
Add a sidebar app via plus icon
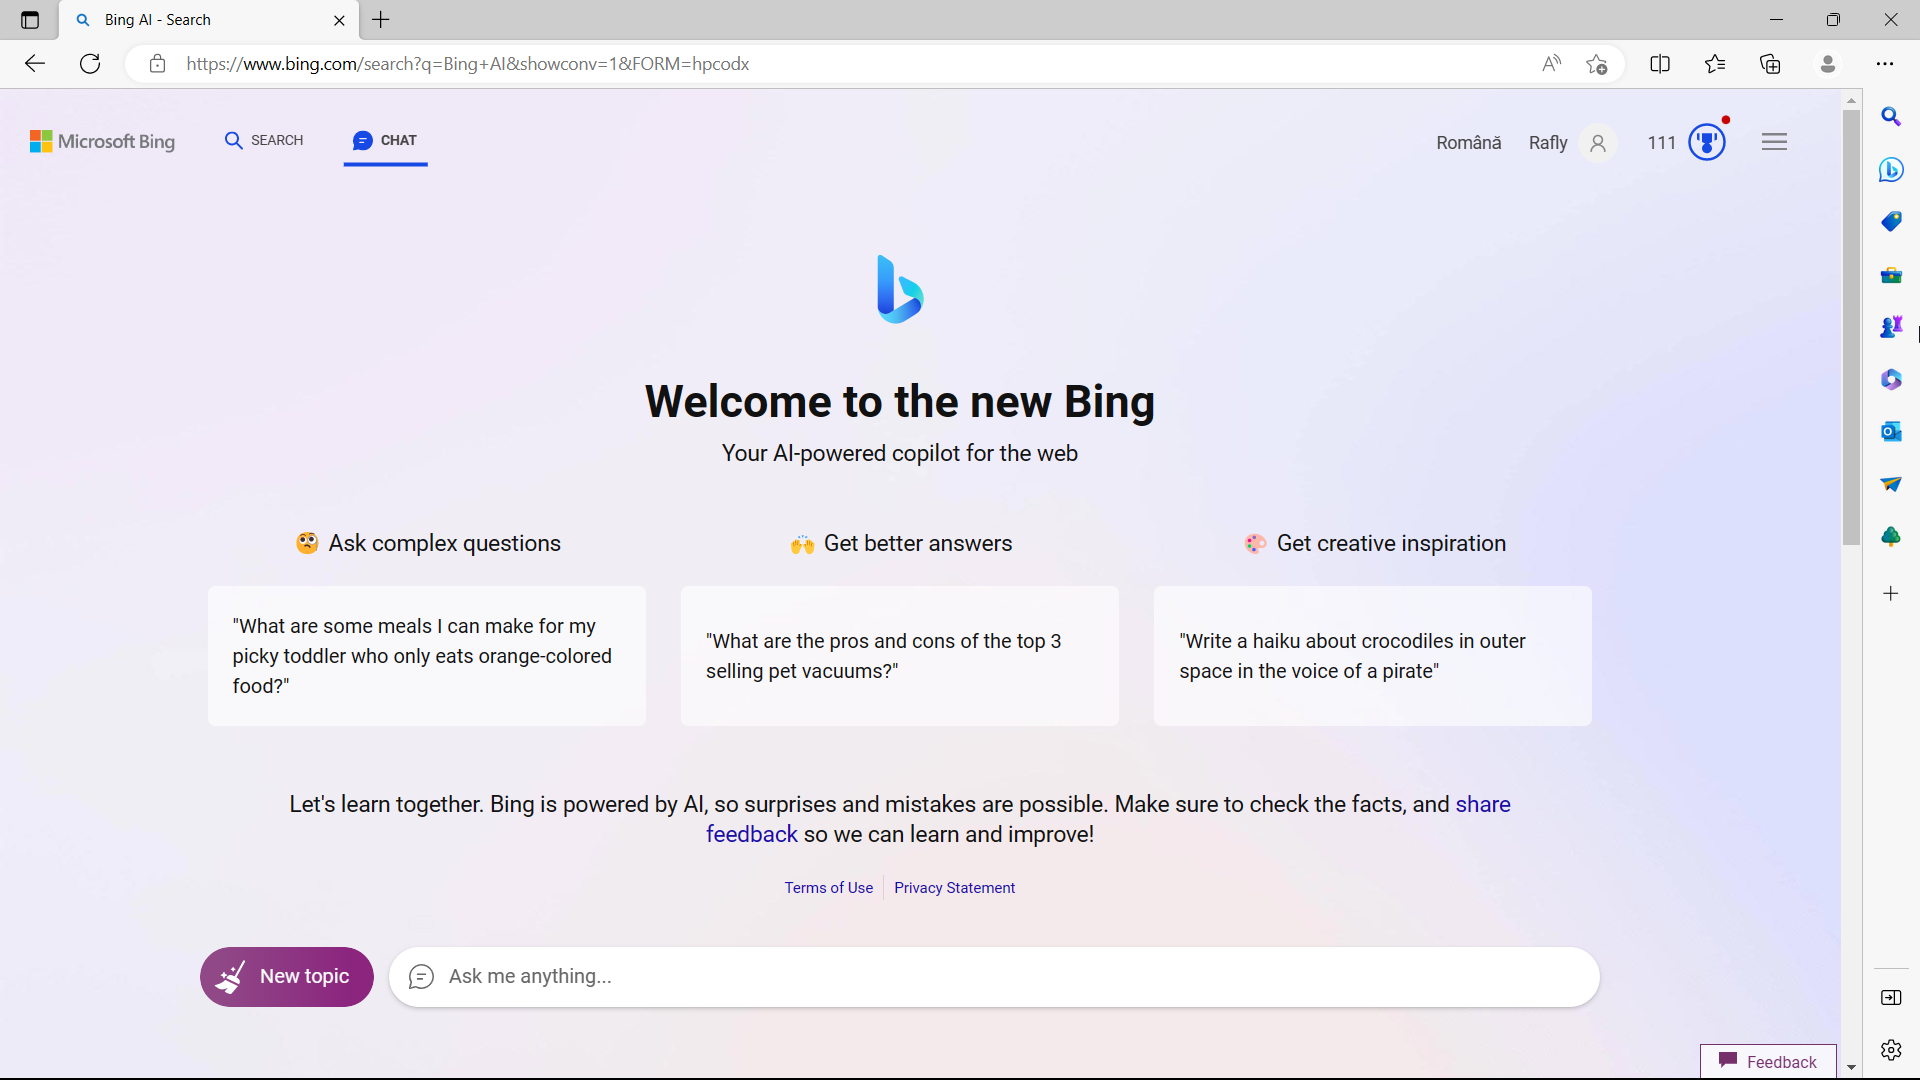(1890, 594)
